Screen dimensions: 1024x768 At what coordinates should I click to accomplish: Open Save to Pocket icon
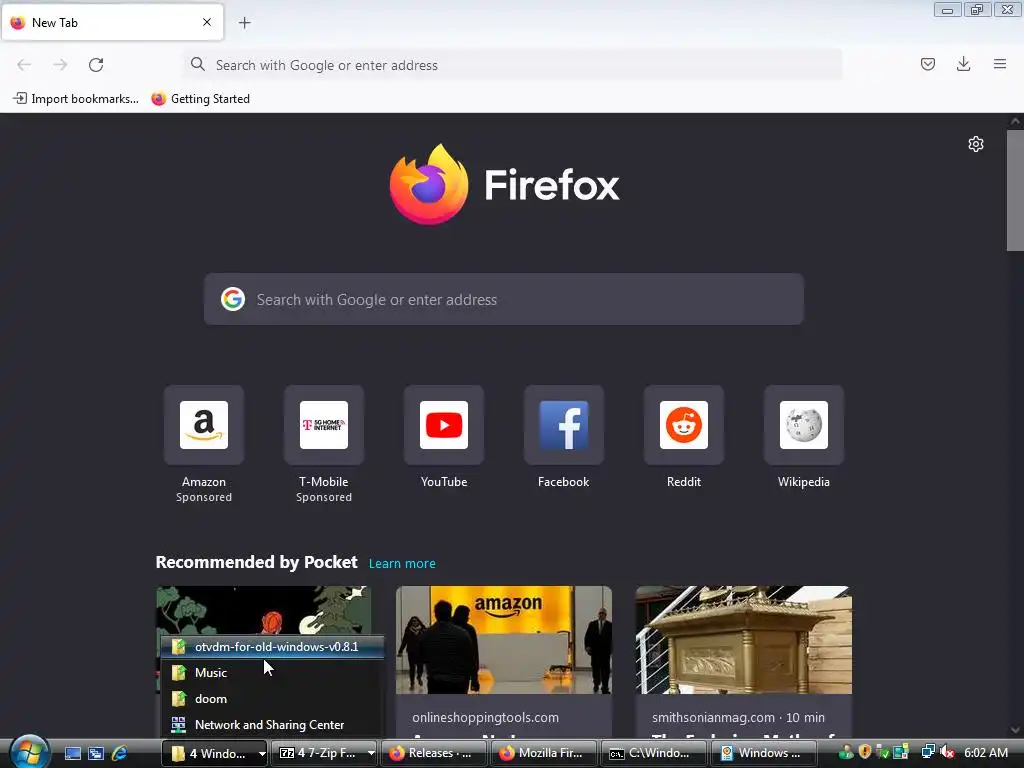(x=928, y=64)
